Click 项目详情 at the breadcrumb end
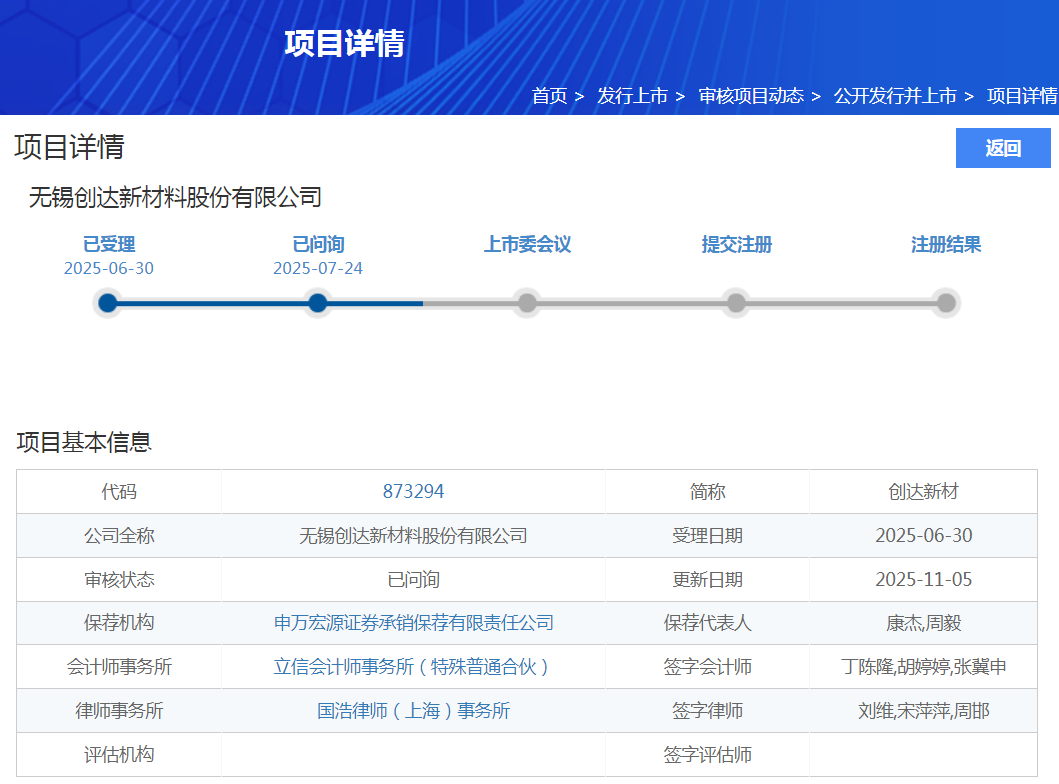This screenshot has width=1059, height=784. click(x=1021, y=96)
